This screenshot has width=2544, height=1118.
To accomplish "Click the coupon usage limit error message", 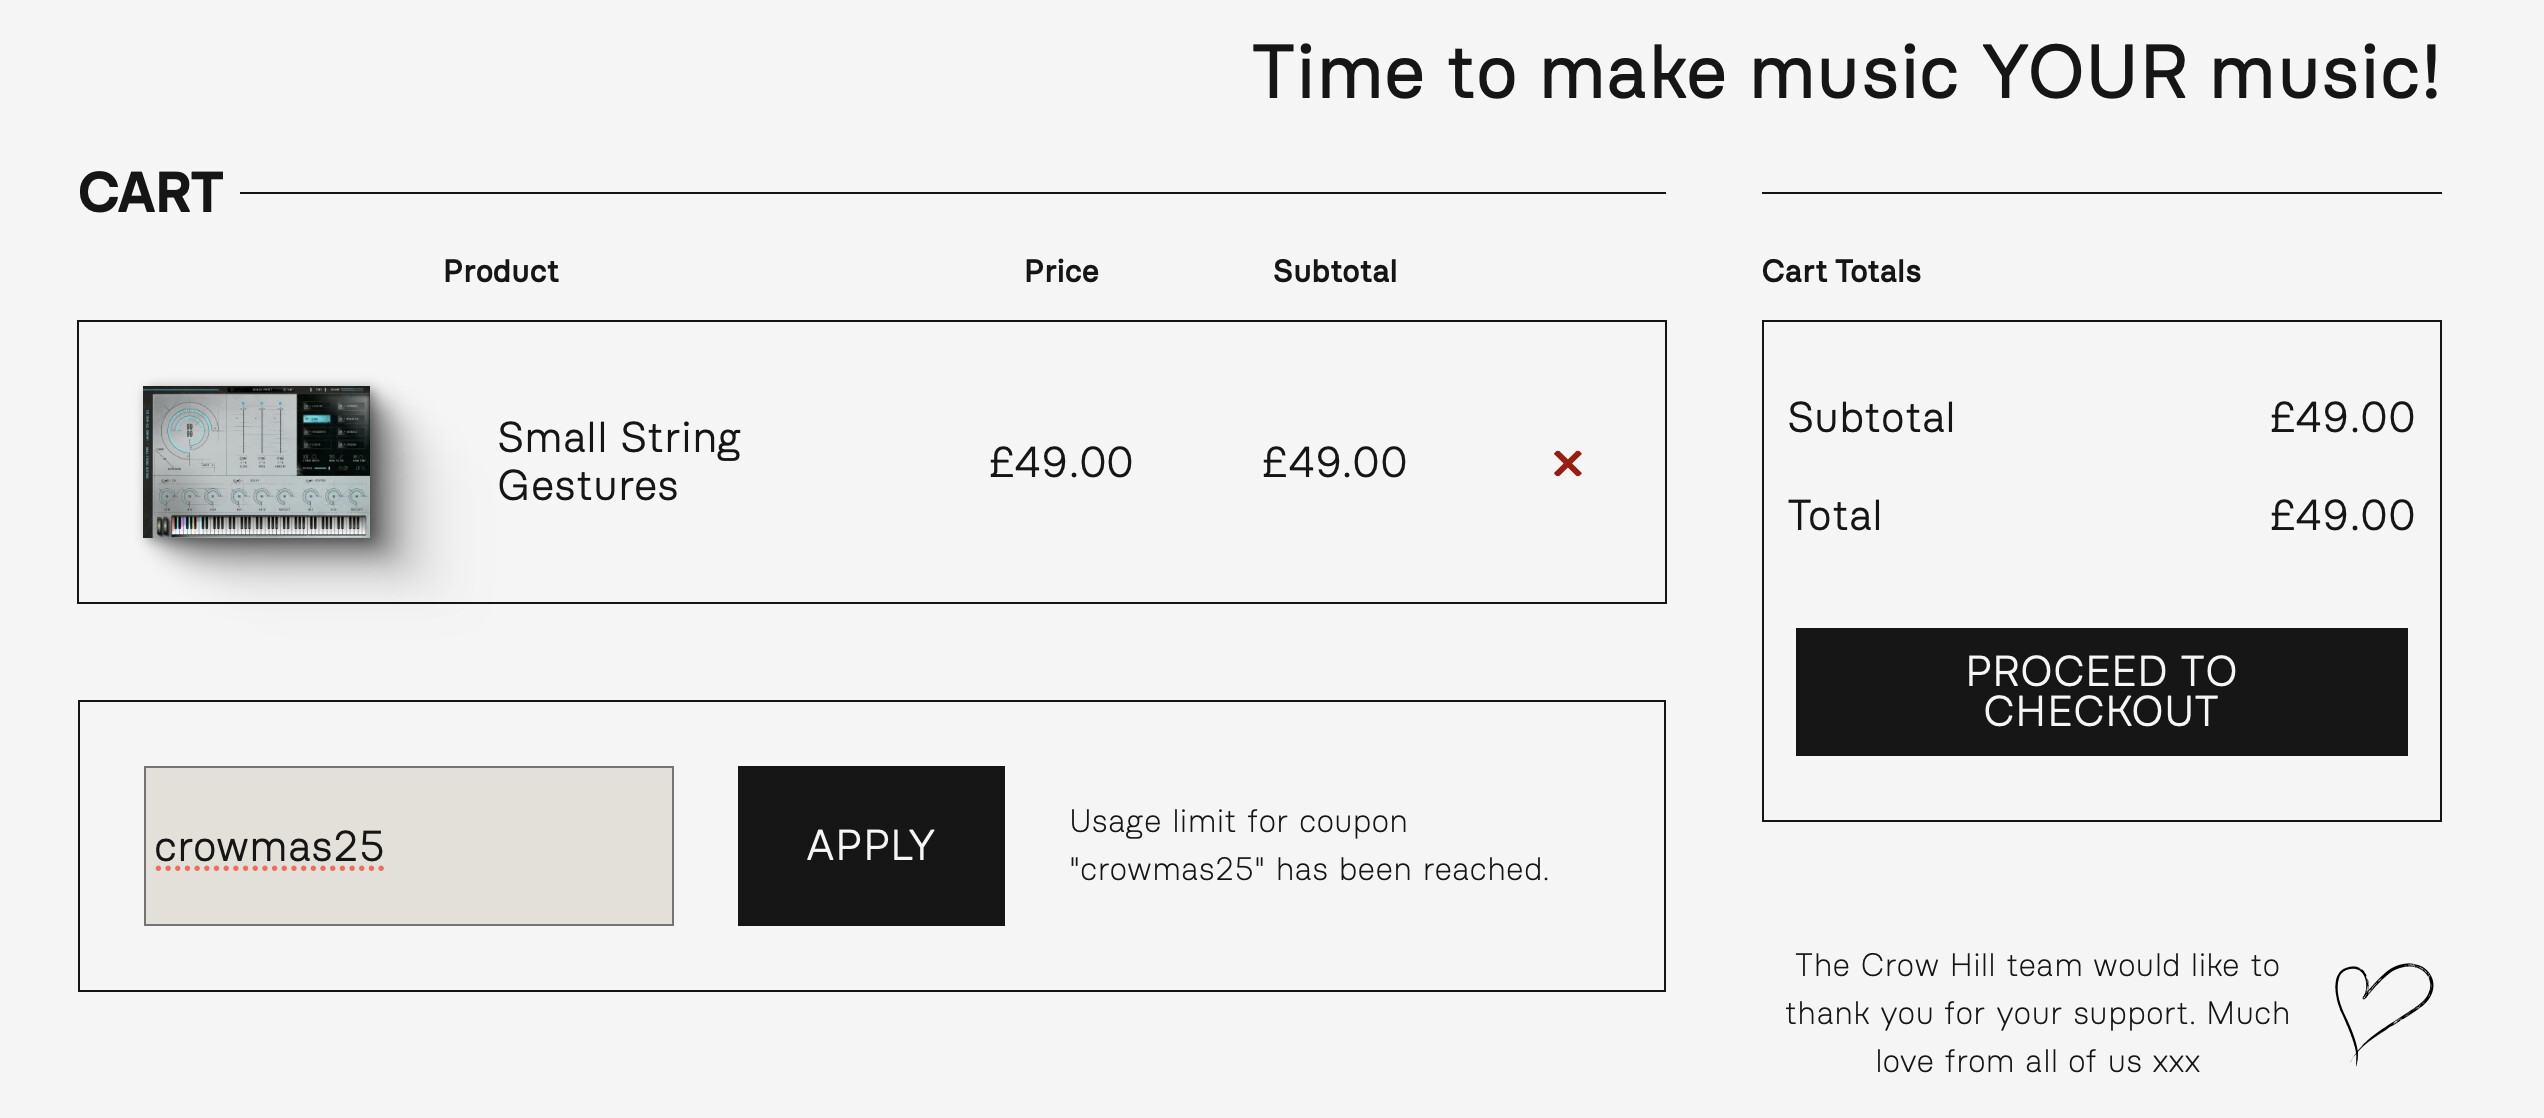I will click(x=1308, y=845).
